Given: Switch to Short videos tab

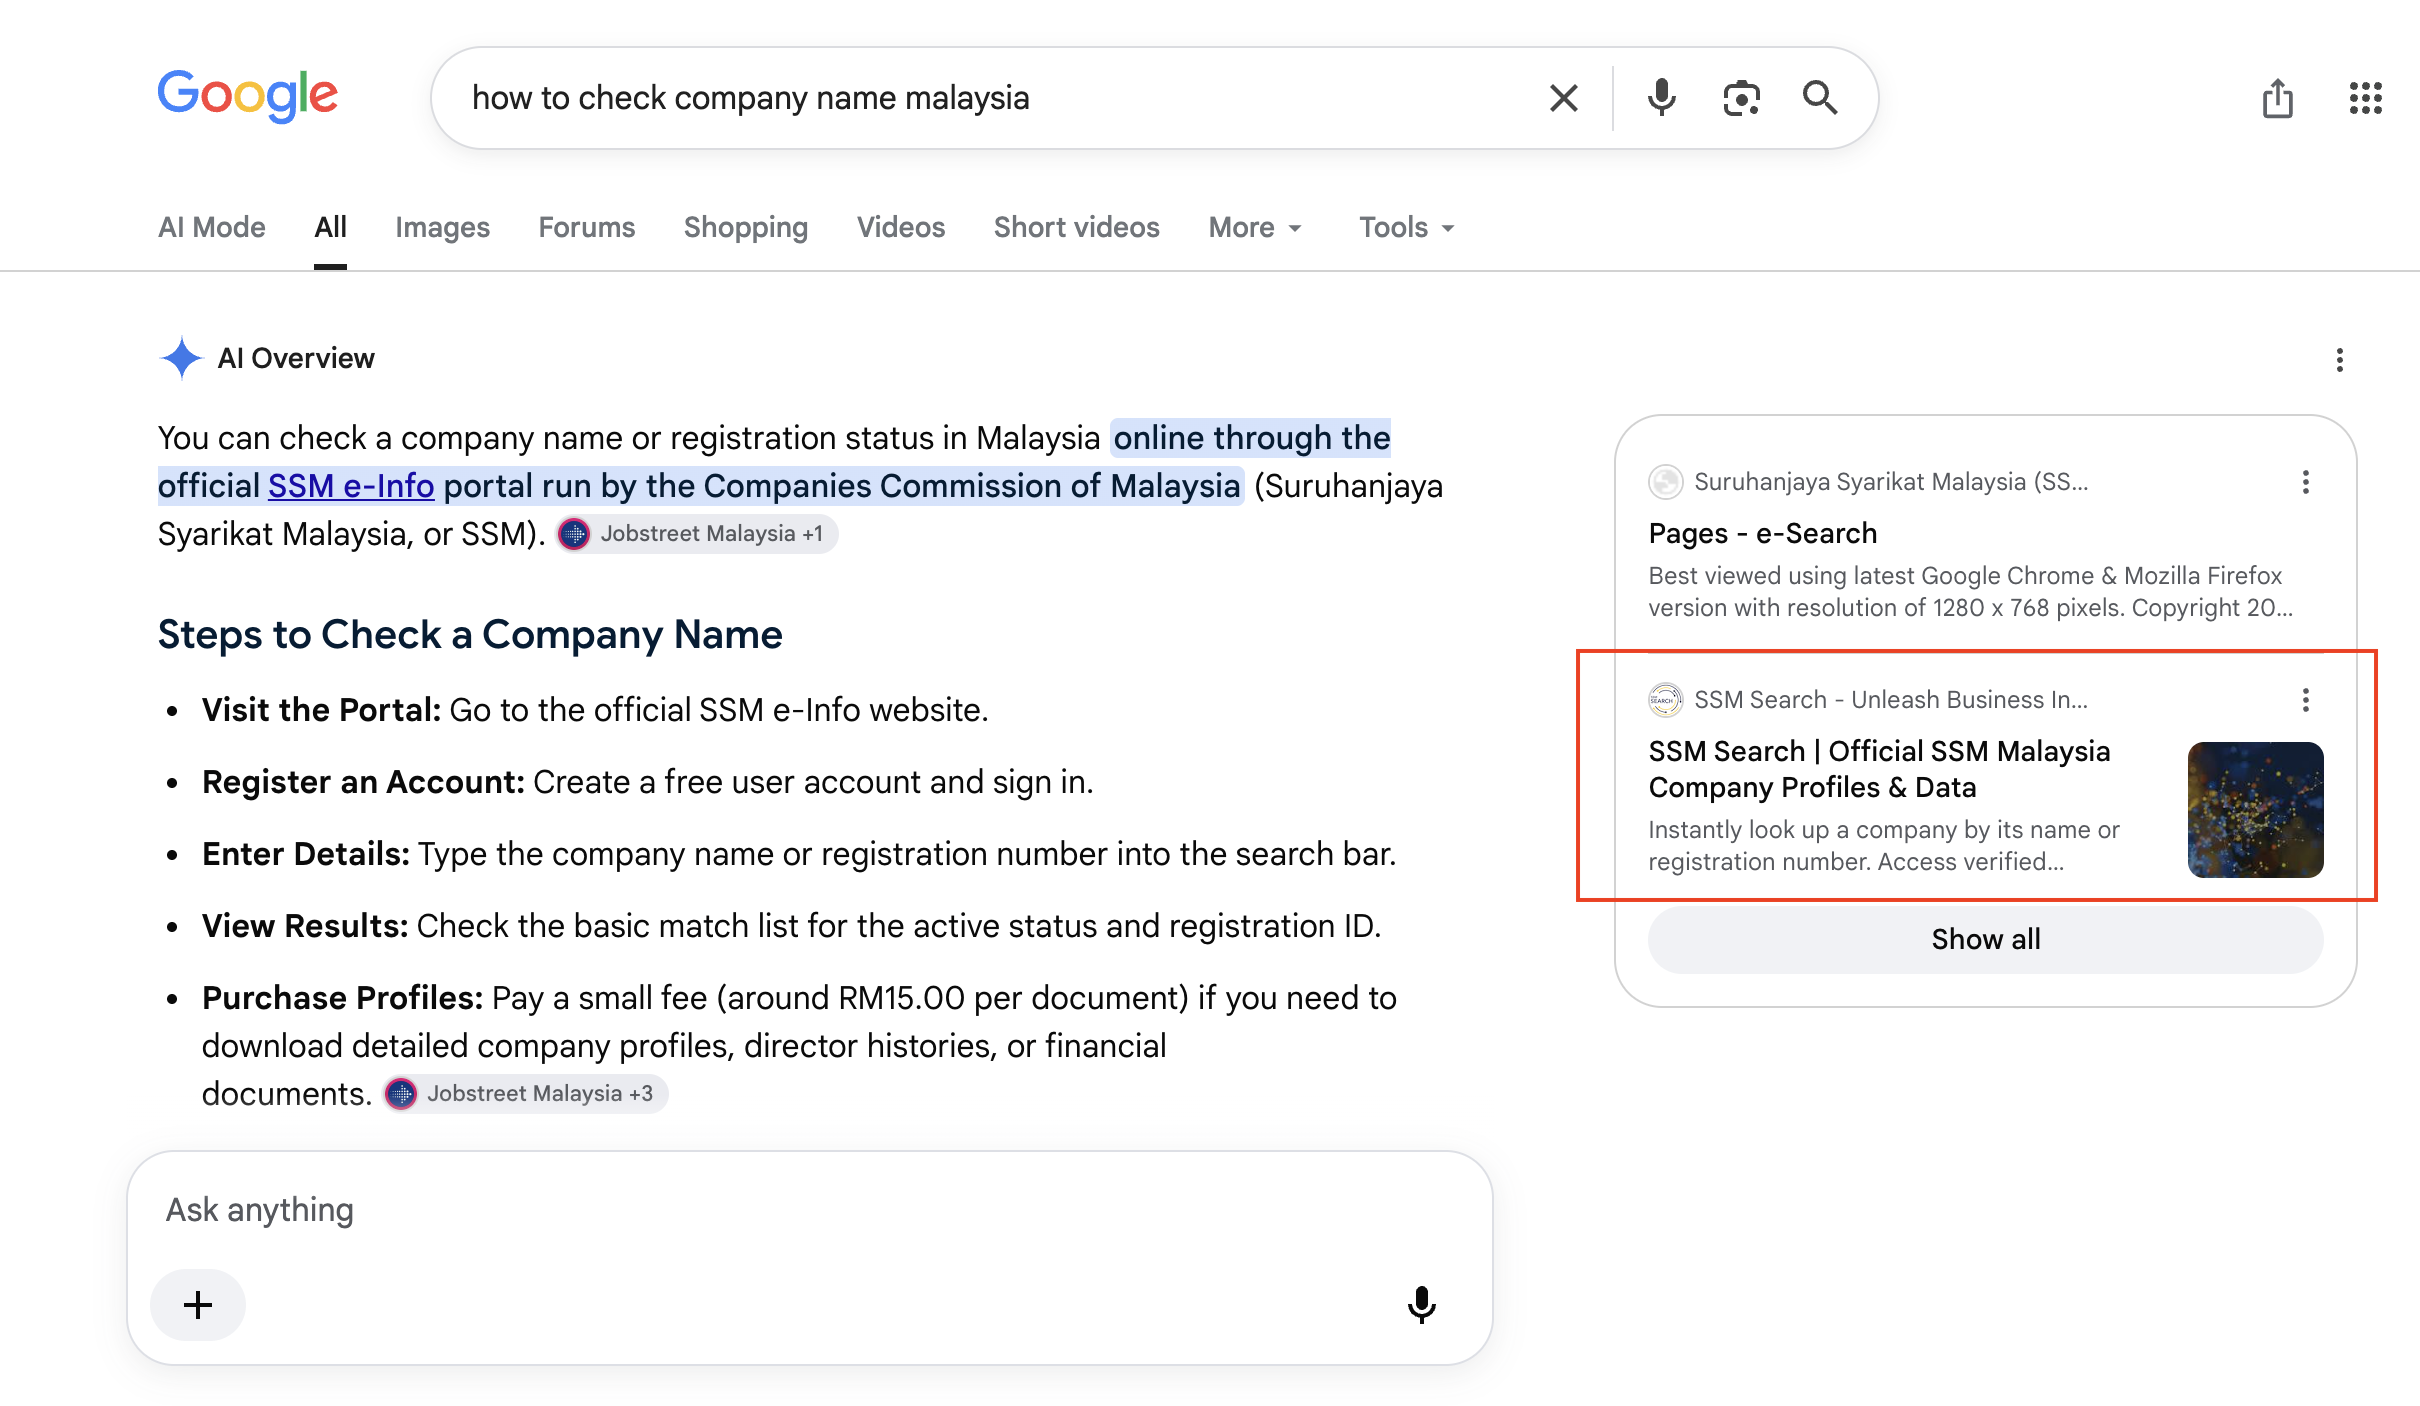Looking at the screenshot, I should 1077,227.
